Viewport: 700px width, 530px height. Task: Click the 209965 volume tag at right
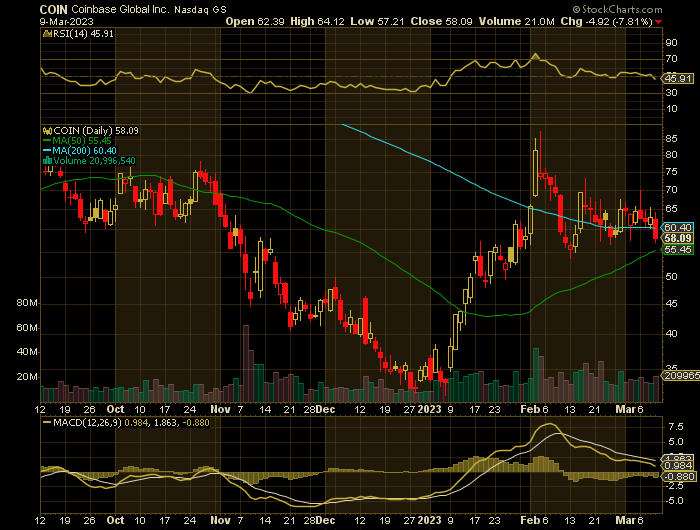tap(682, 376)
